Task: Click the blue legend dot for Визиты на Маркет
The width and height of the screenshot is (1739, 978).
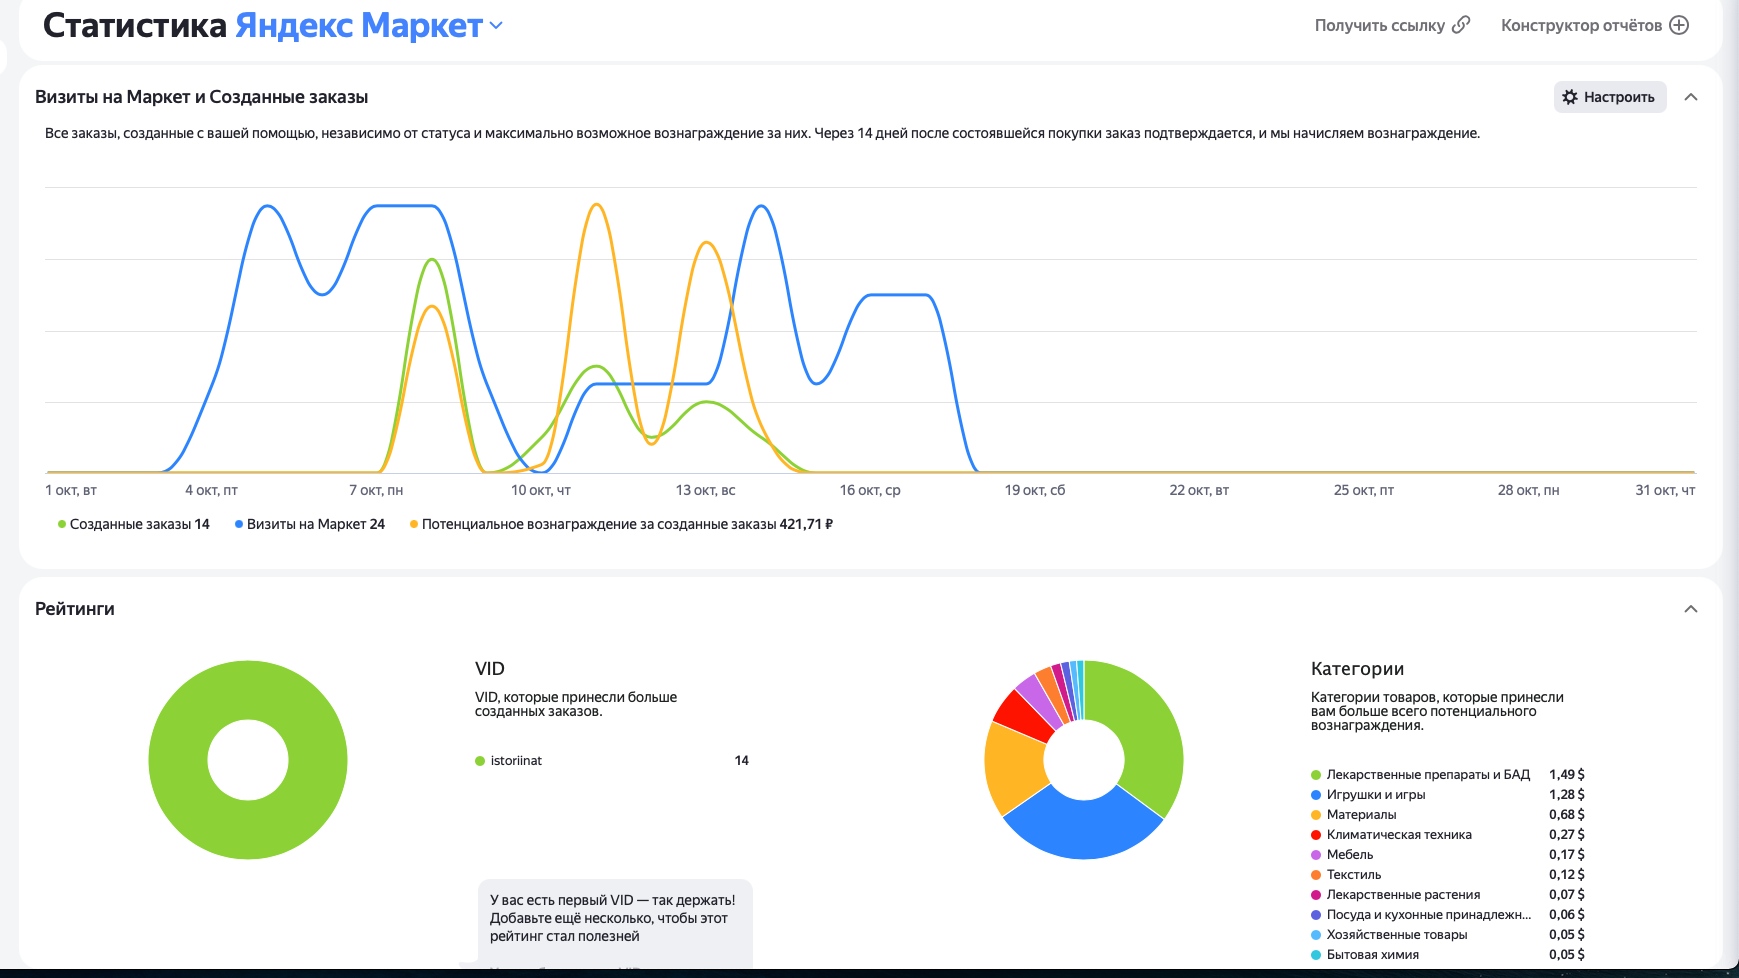Action: pyautogui.click(x=239, y=524)
